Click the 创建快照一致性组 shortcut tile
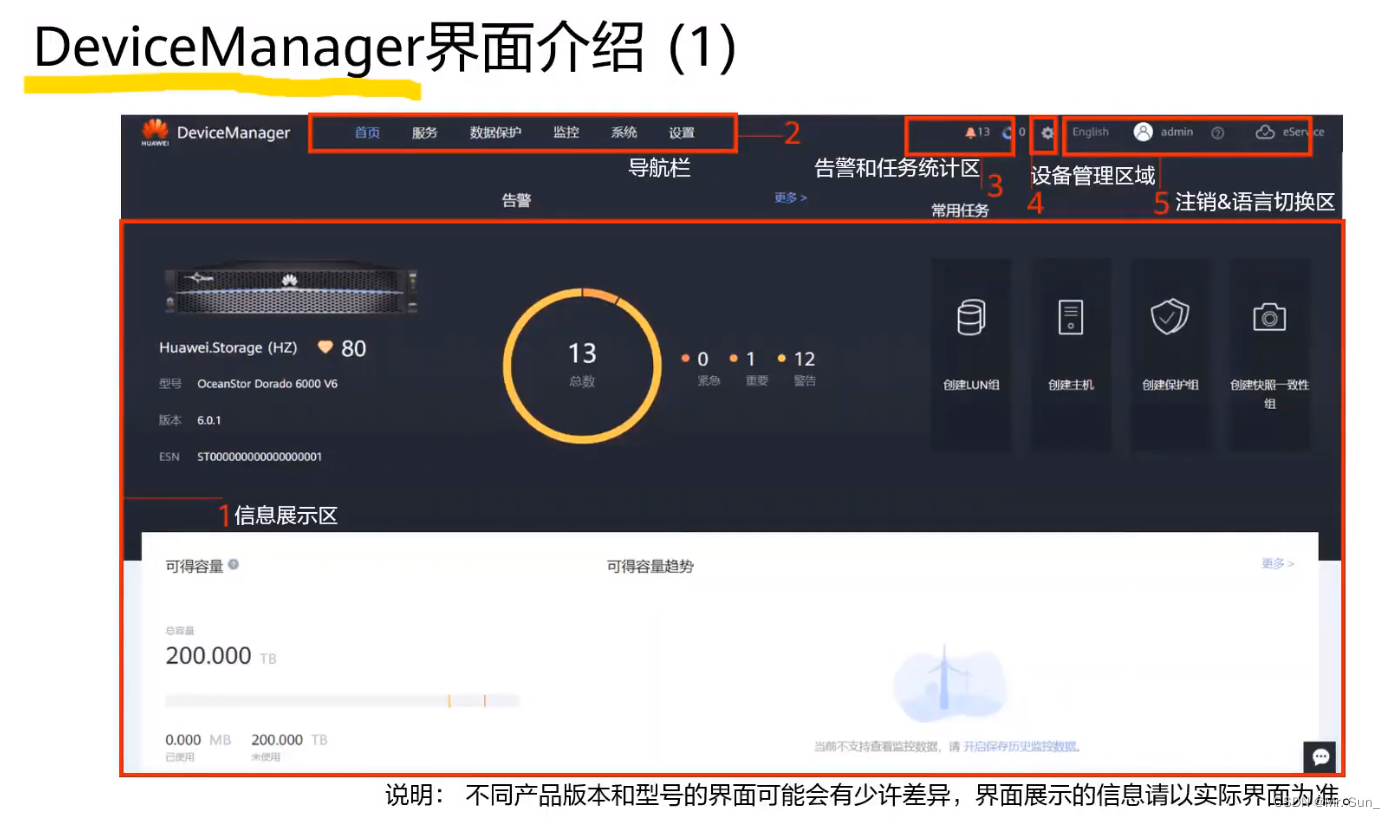Viewport: 1395px width, 818px height. point(1270,354)
